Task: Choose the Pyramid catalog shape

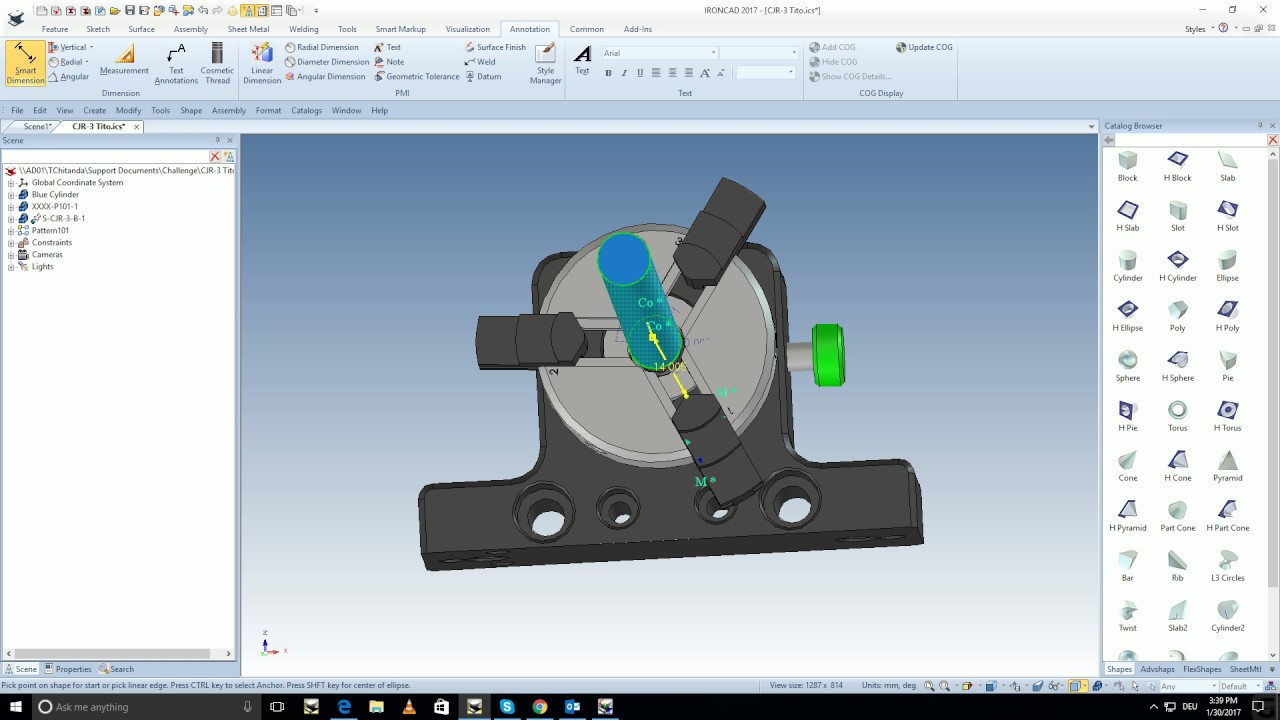Action: click(1228, 466)
